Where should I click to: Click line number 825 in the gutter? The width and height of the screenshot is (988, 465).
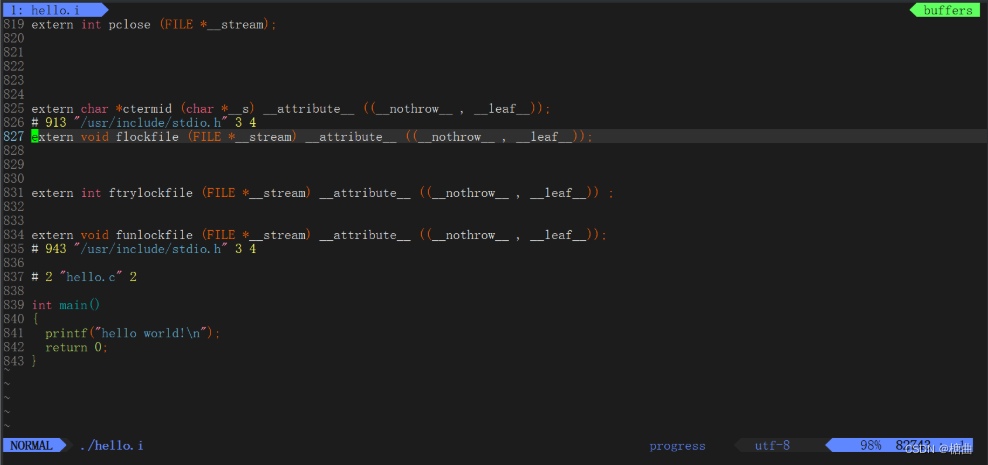point(13,109)
